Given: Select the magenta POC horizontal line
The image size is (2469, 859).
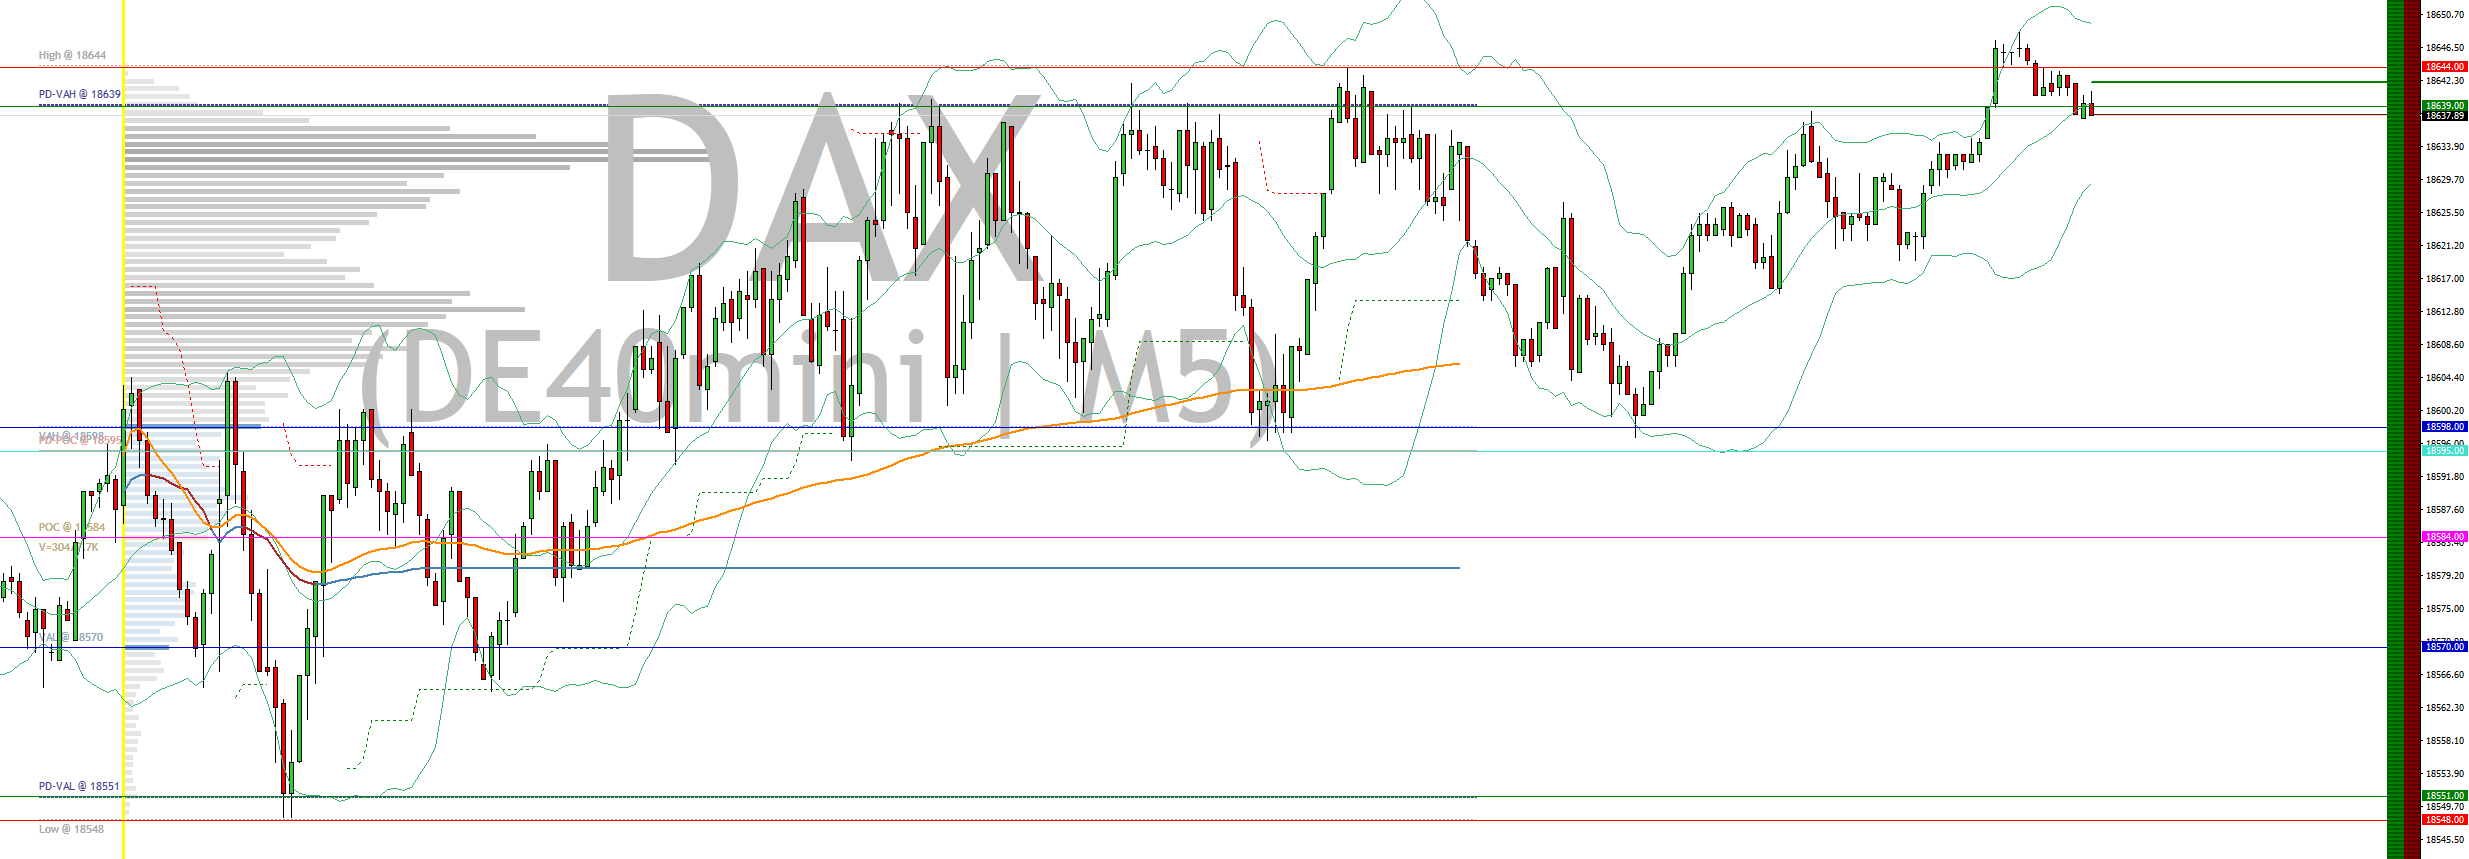Looking at the screenshot, I should (1193, 538).
